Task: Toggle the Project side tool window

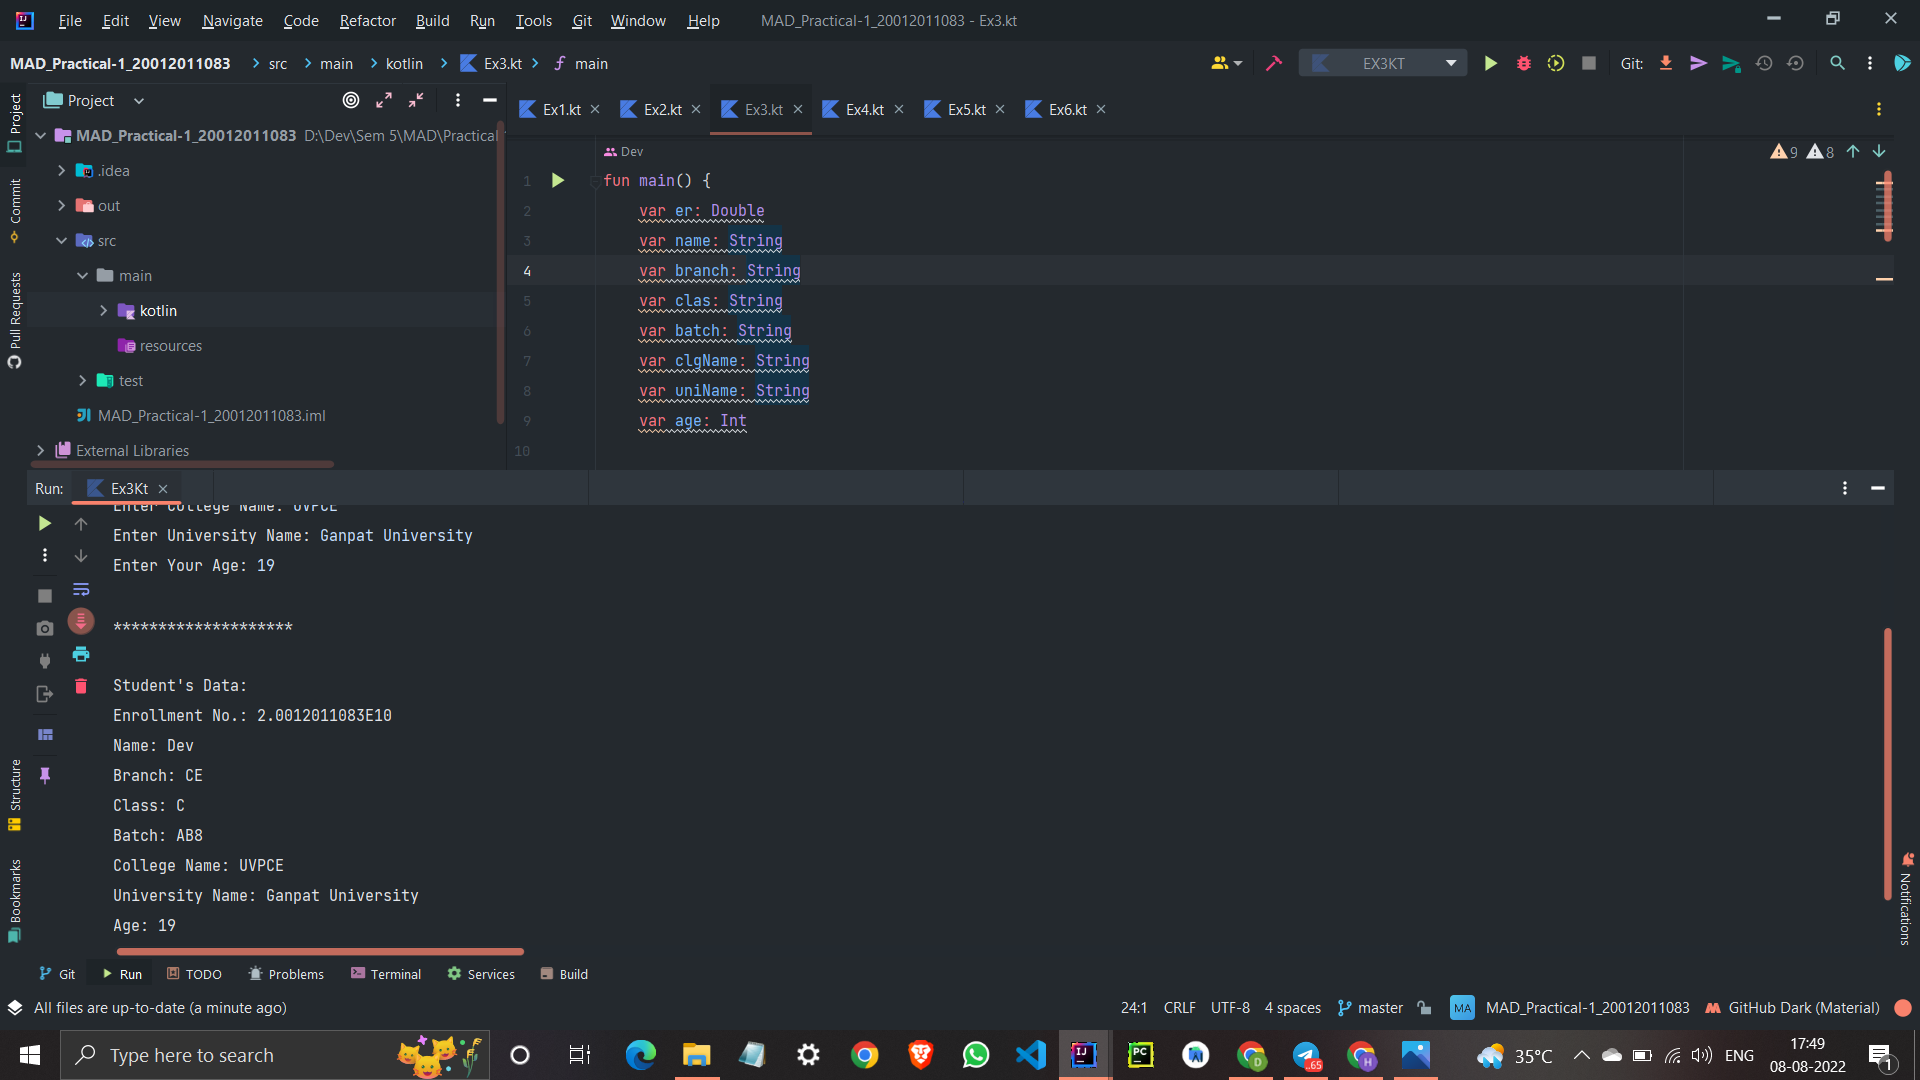Action: (14, 122)
